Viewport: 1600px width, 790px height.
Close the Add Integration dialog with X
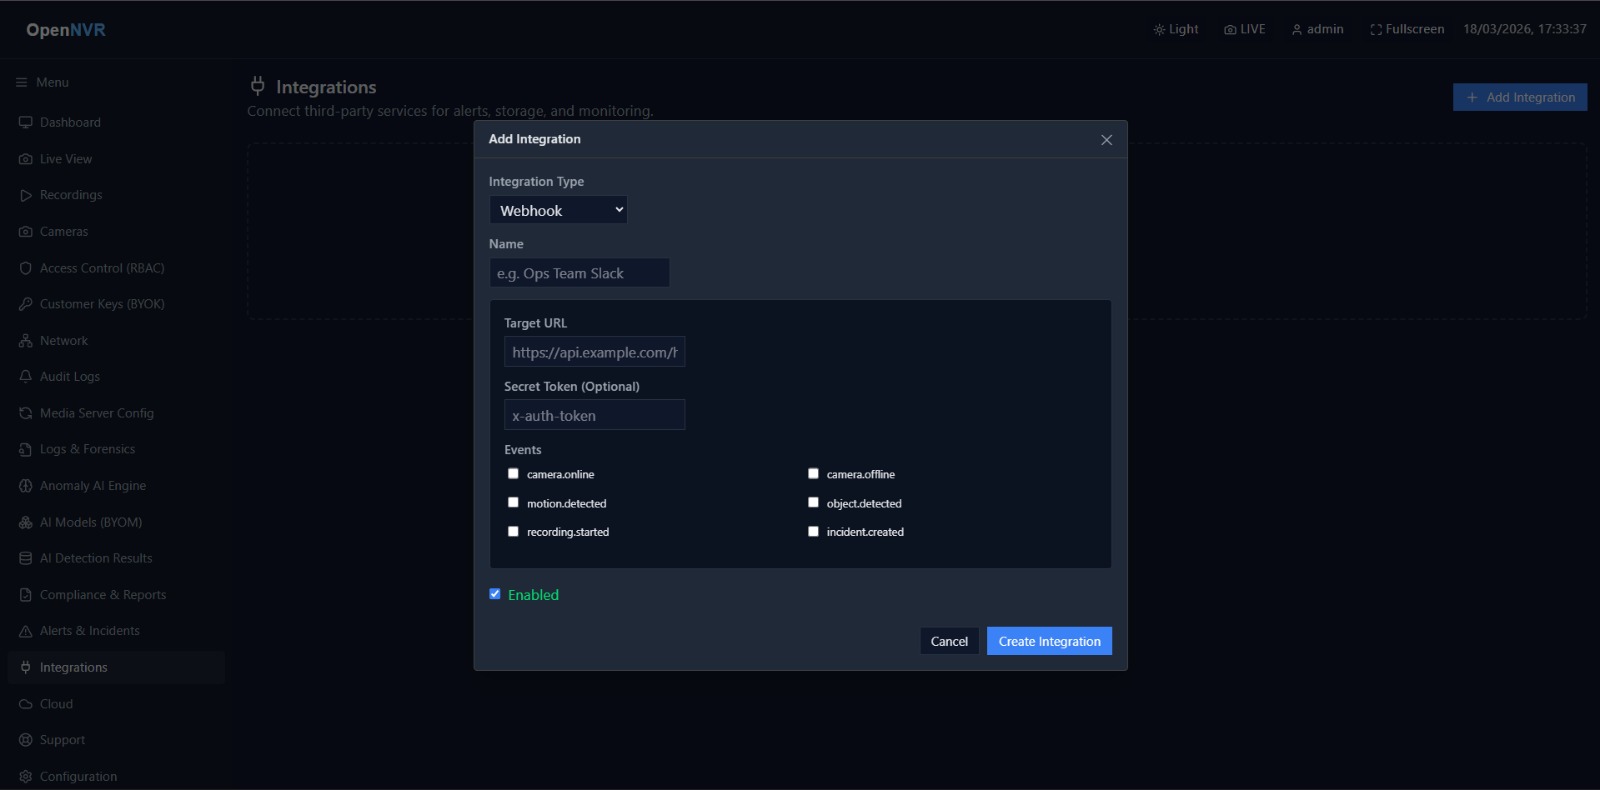1106,140
